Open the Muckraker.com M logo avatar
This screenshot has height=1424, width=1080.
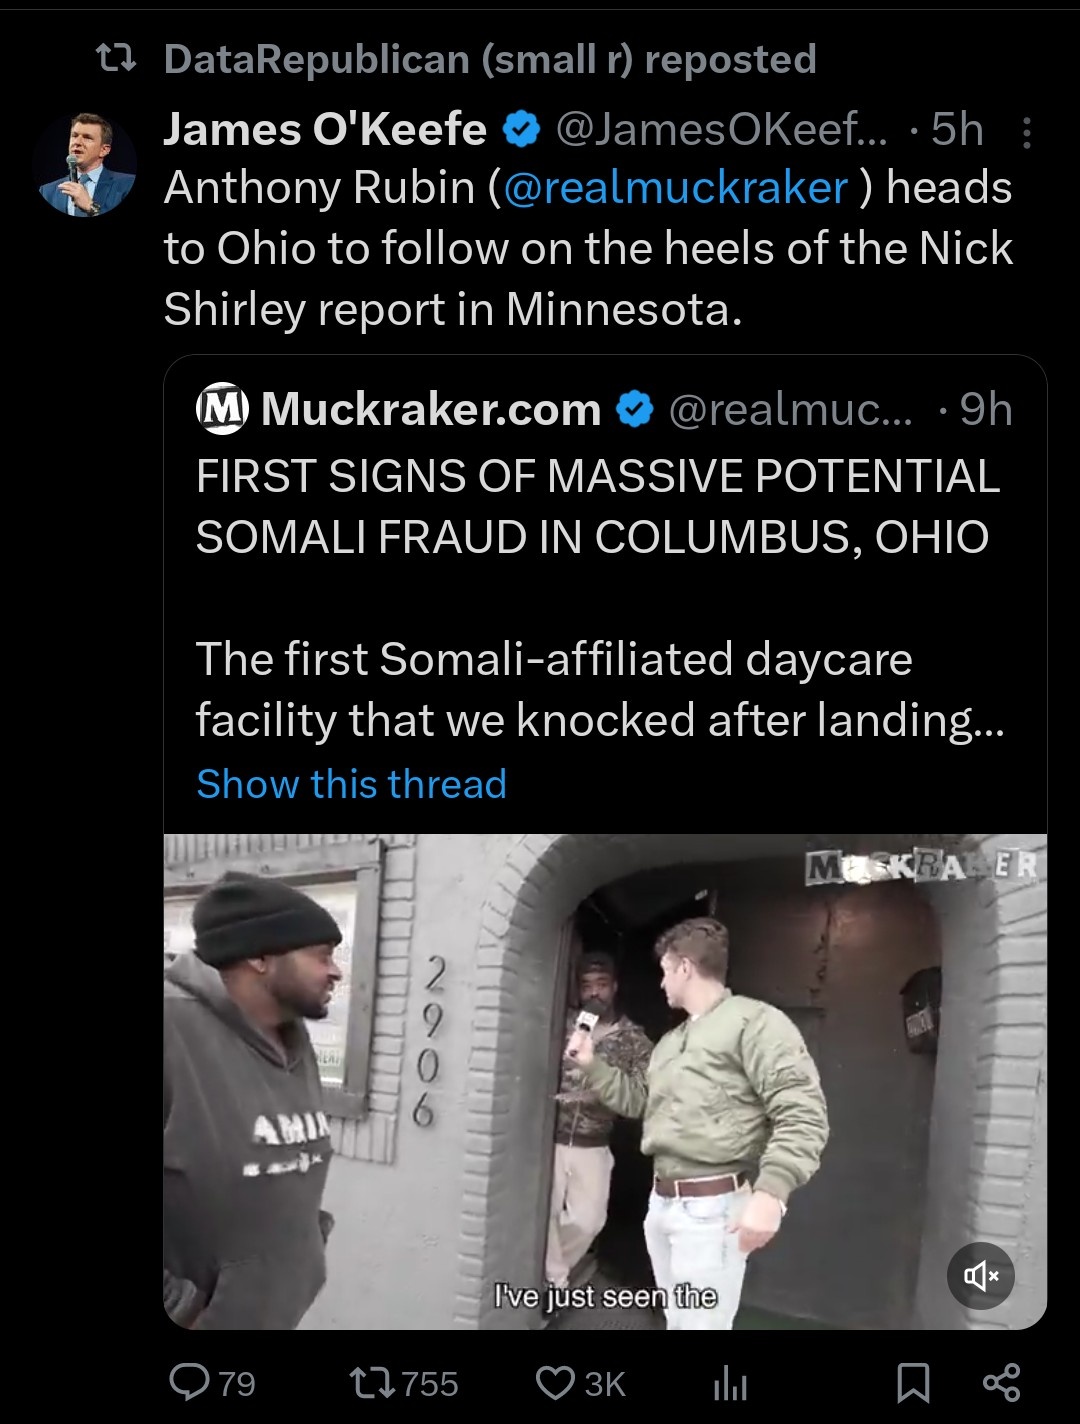222,410
